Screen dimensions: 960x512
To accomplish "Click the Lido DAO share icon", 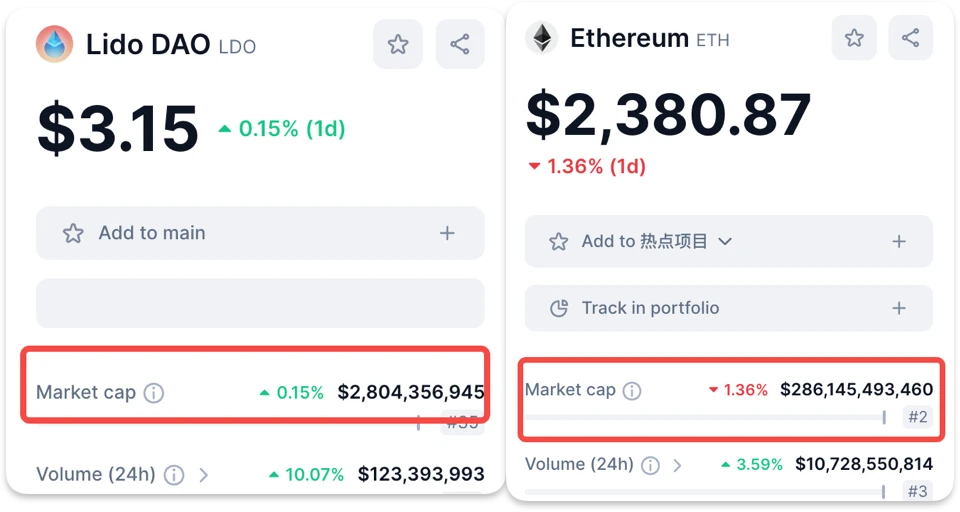I will 460,44.
